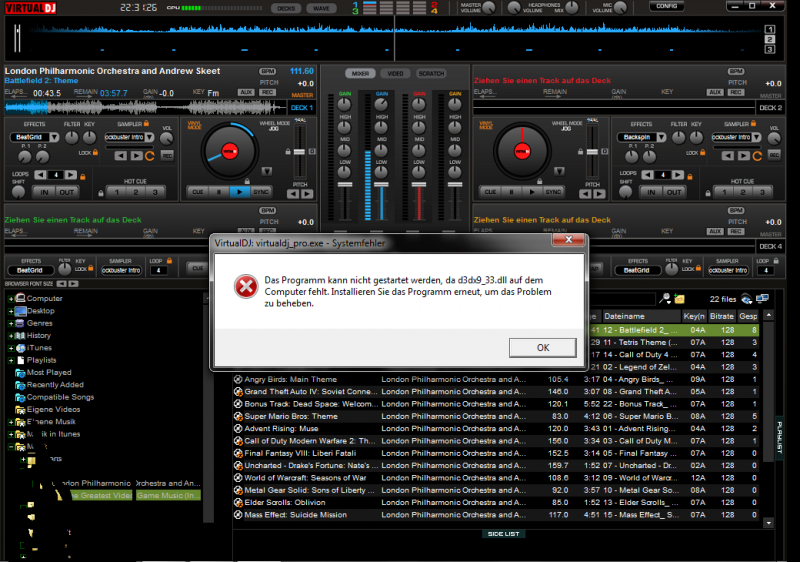Open Eigene Videos folder

47,410
